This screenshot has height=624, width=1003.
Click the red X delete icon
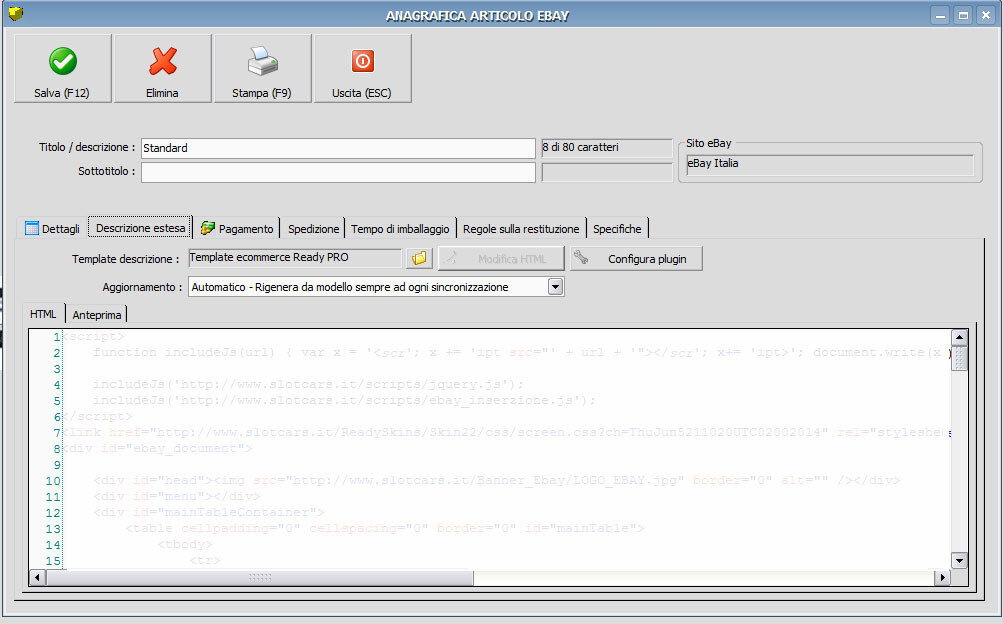coord(163,61)
